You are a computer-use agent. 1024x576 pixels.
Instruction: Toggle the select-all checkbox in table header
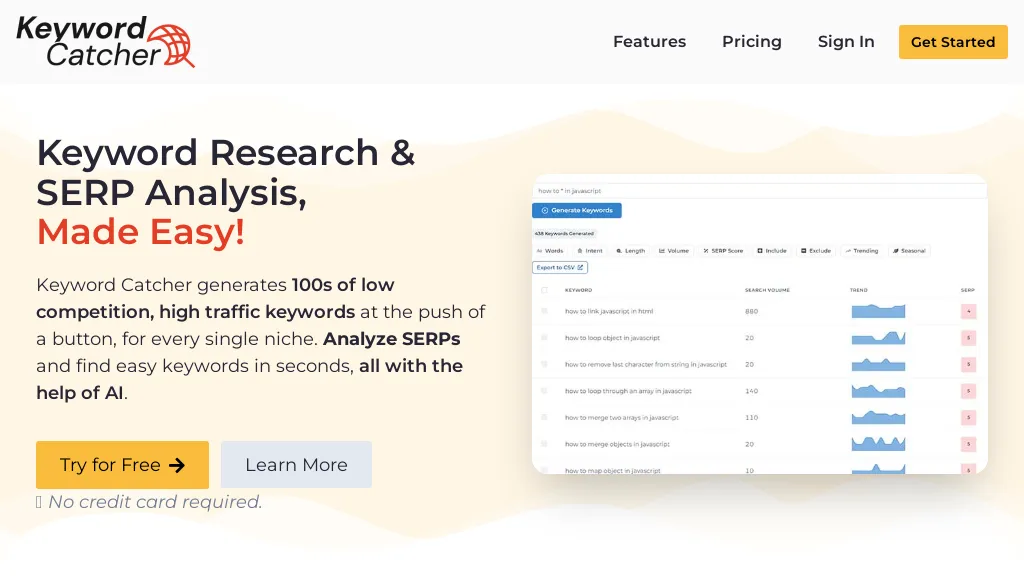pos(545,290)
